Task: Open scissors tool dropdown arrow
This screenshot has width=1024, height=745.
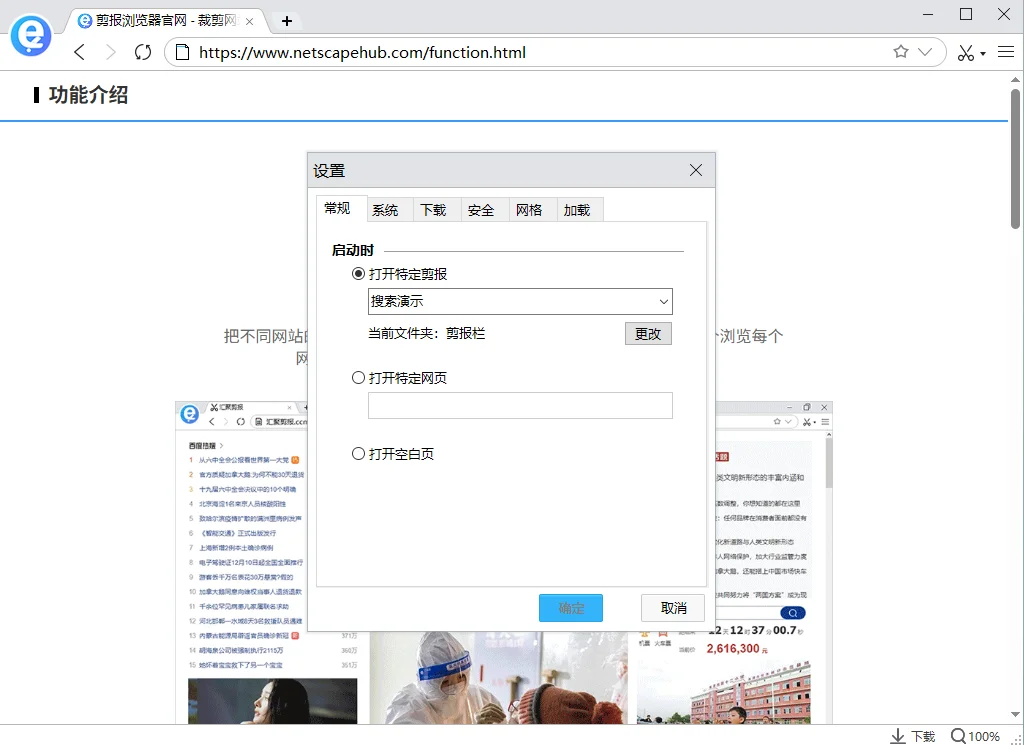Action: click(983, 54)
